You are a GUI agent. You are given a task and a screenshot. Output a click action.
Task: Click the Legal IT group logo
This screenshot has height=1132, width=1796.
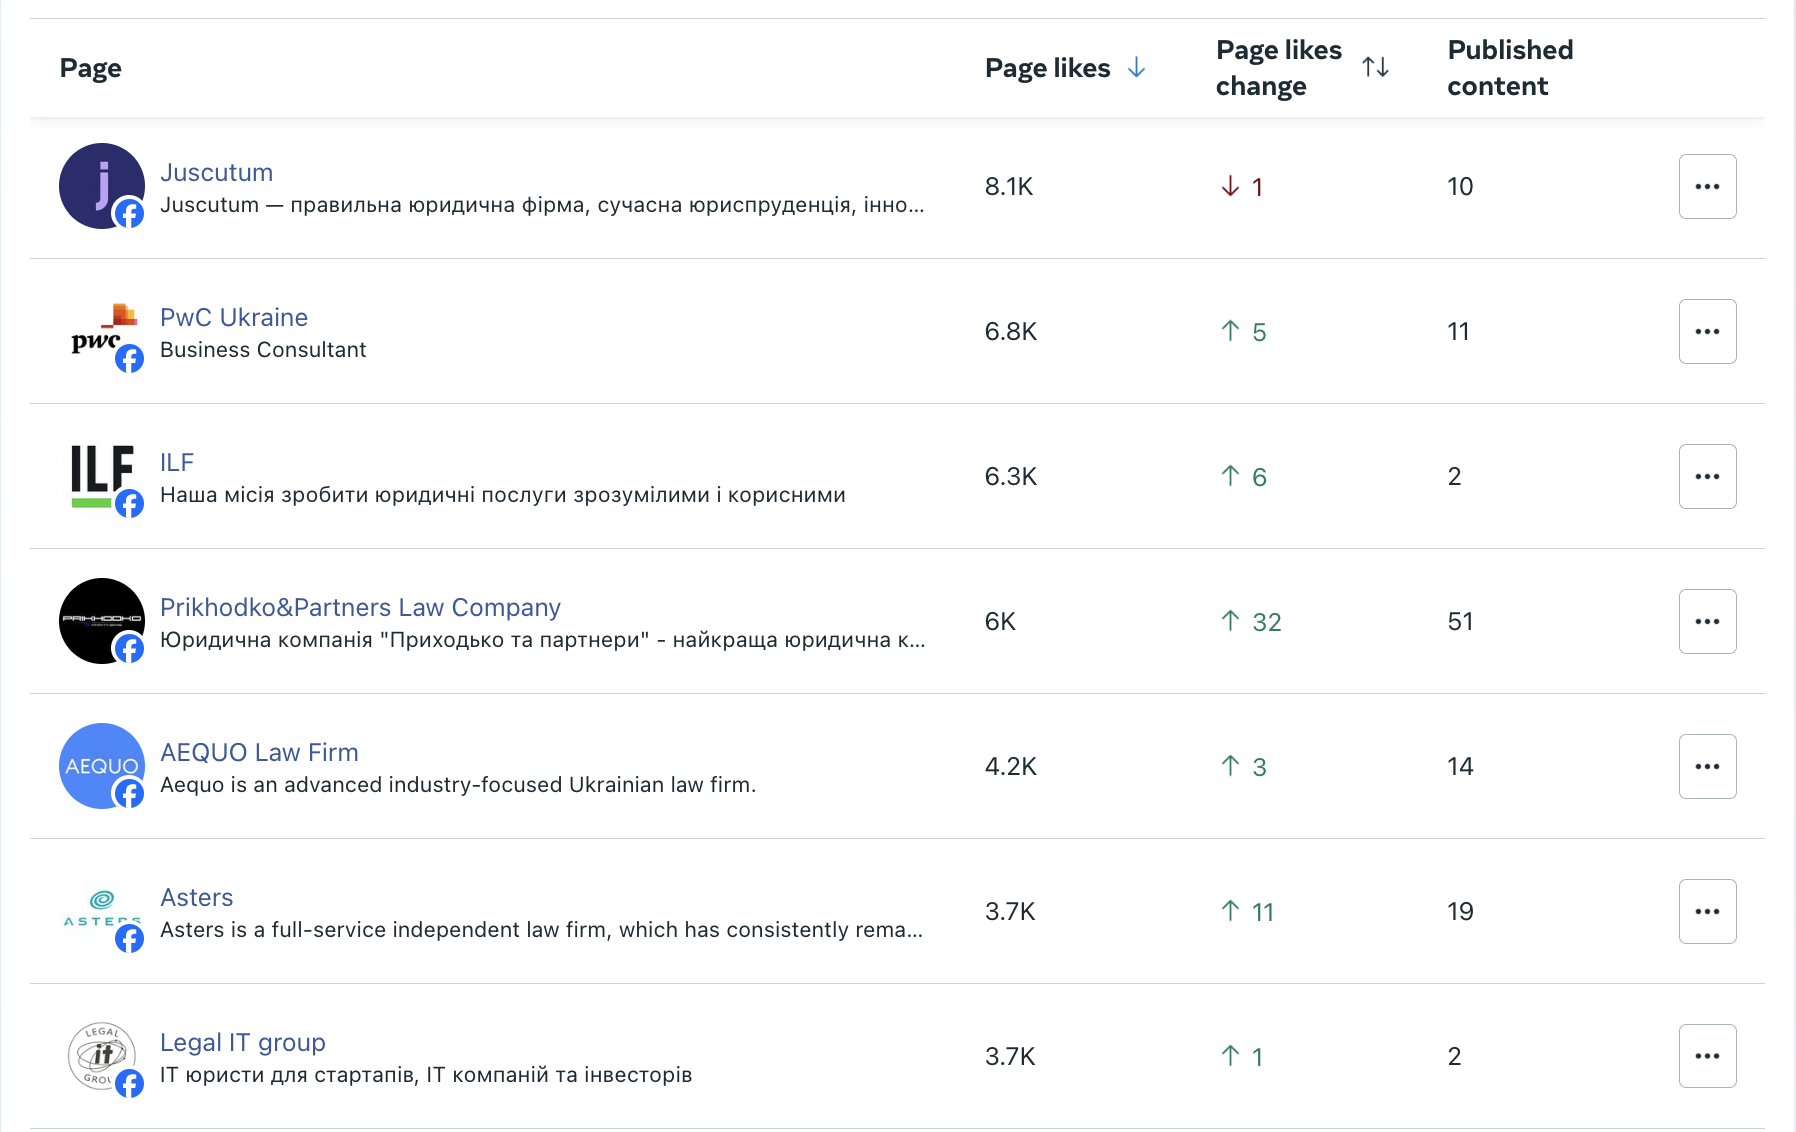[102, 1056]
